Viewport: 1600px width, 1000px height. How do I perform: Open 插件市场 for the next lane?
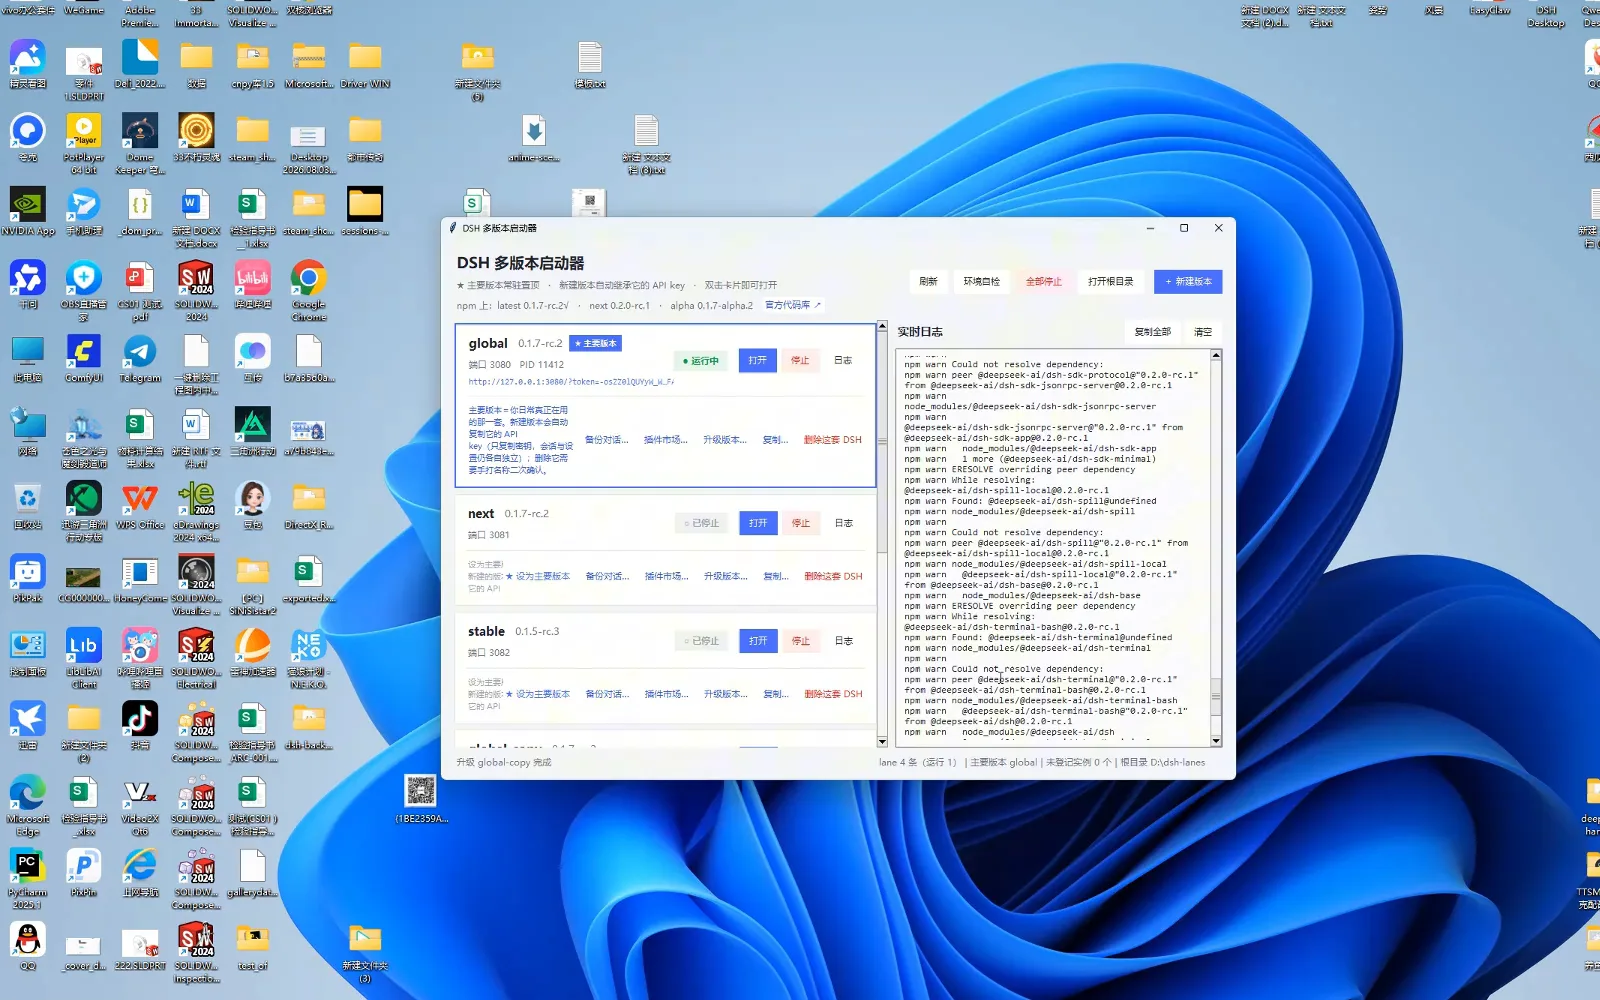pos(667,577)
